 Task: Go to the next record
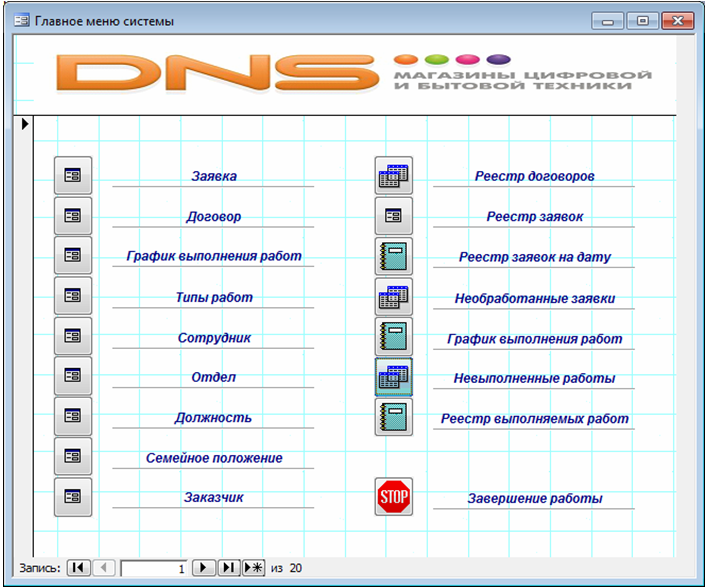(203, 568)
